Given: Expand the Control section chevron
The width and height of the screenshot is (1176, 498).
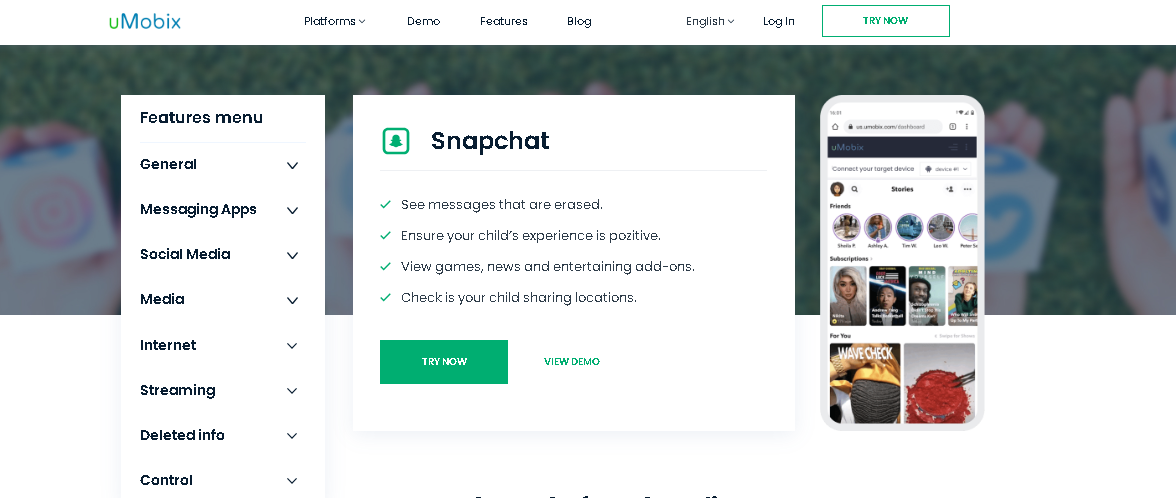Looking at the screenshot, I should pyautogui.click(x=292, y=481).
